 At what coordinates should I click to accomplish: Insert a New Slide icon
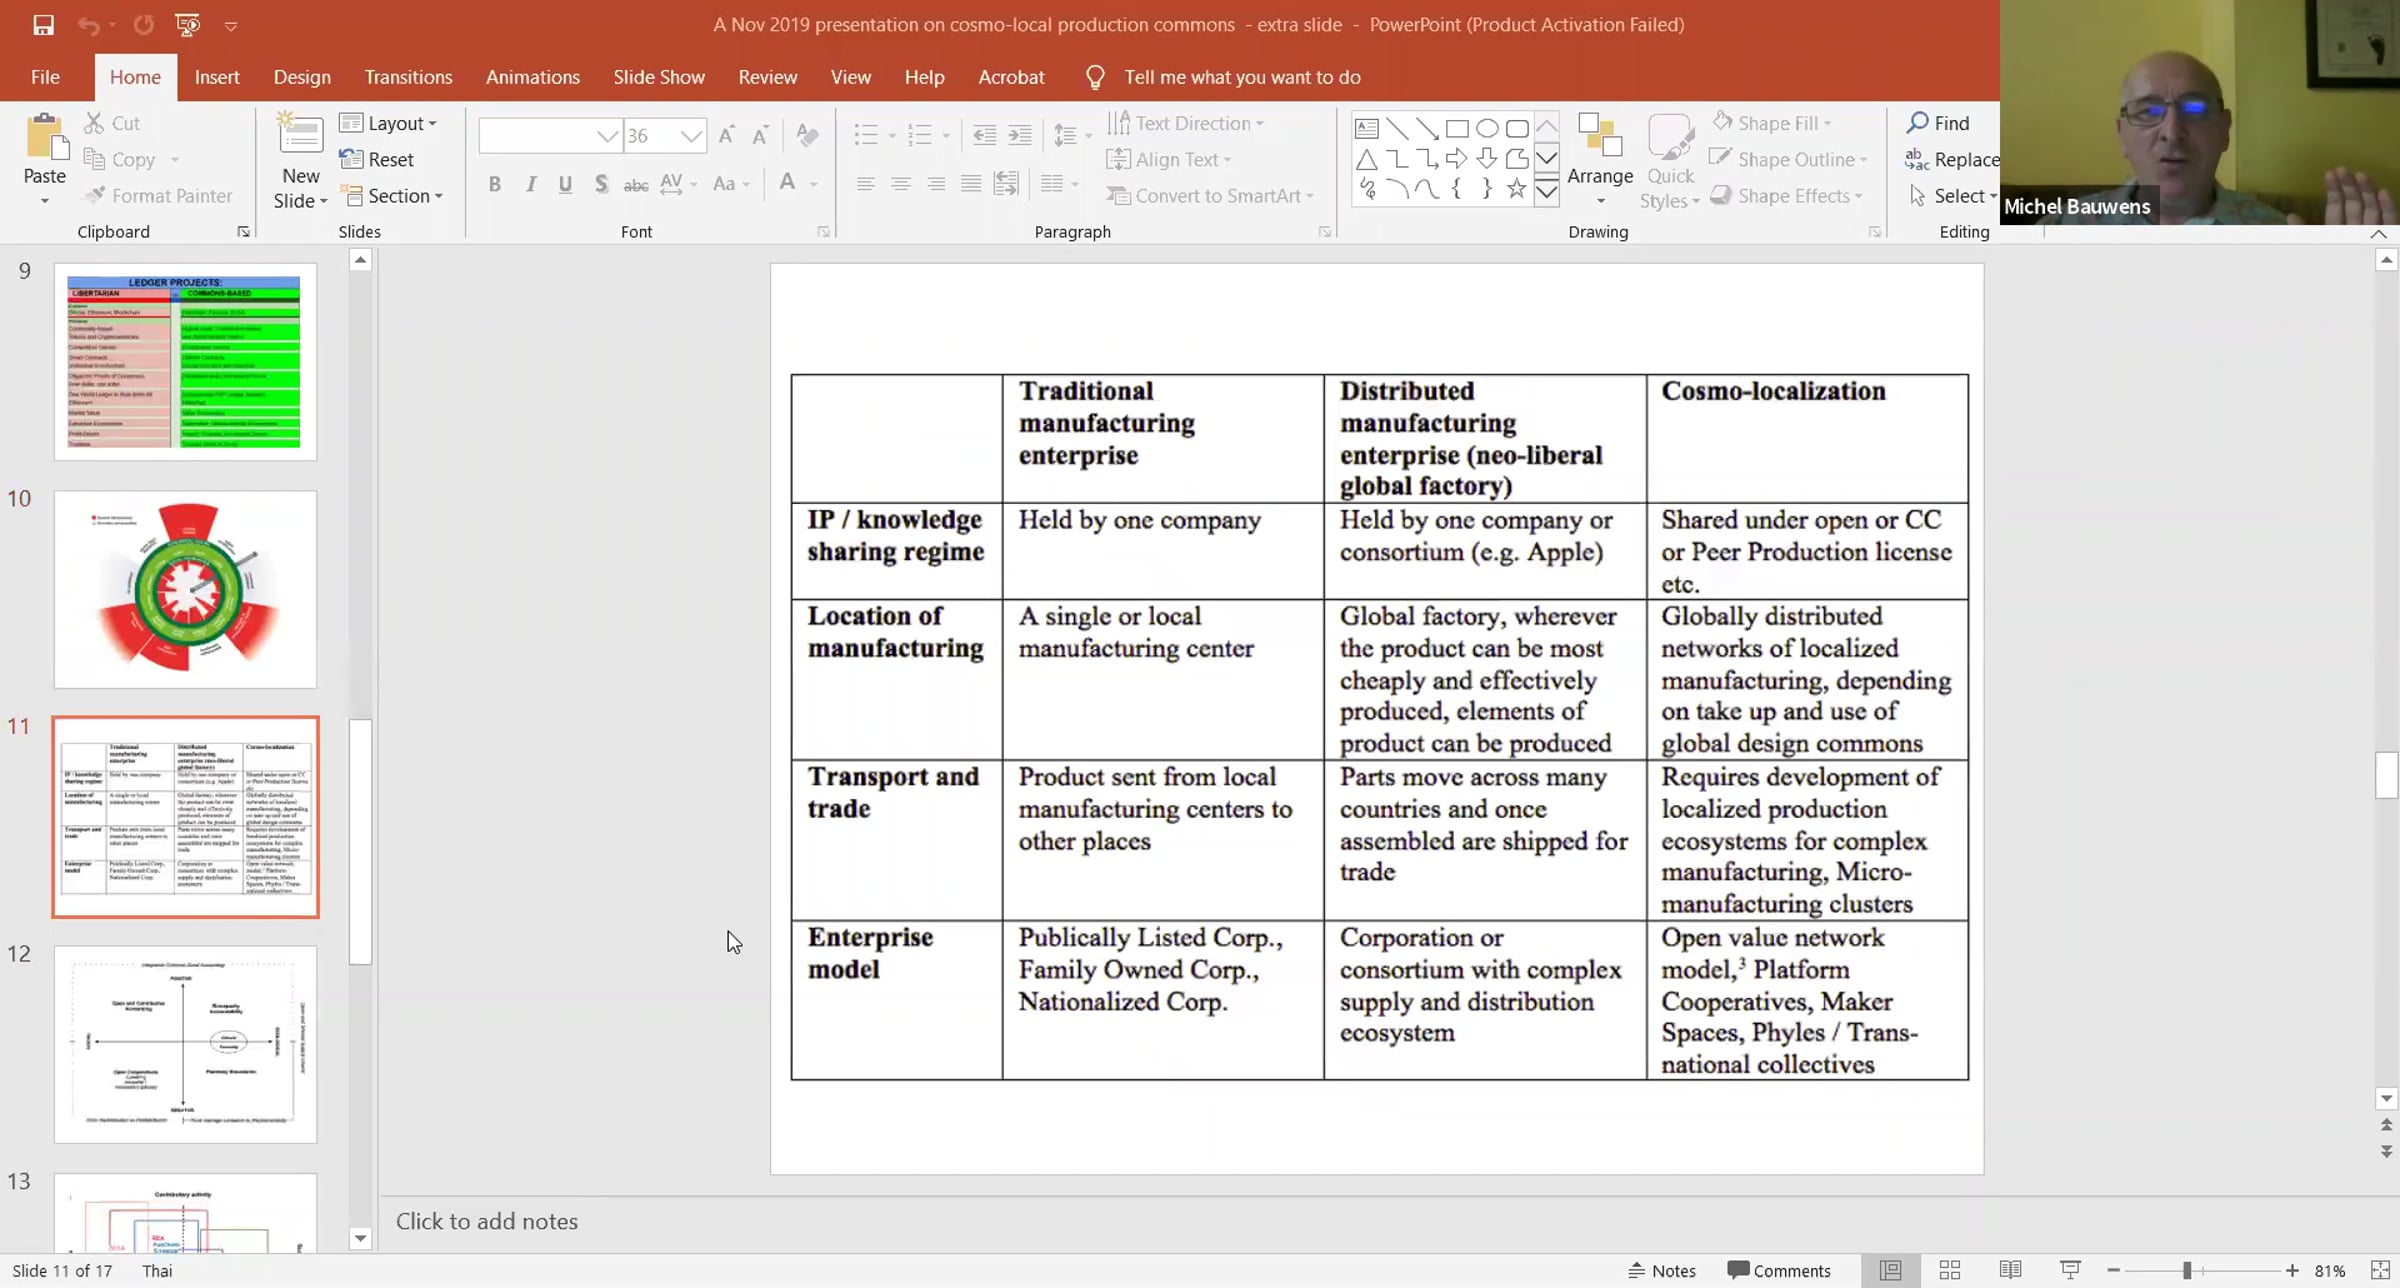click(x=299, y=134)
